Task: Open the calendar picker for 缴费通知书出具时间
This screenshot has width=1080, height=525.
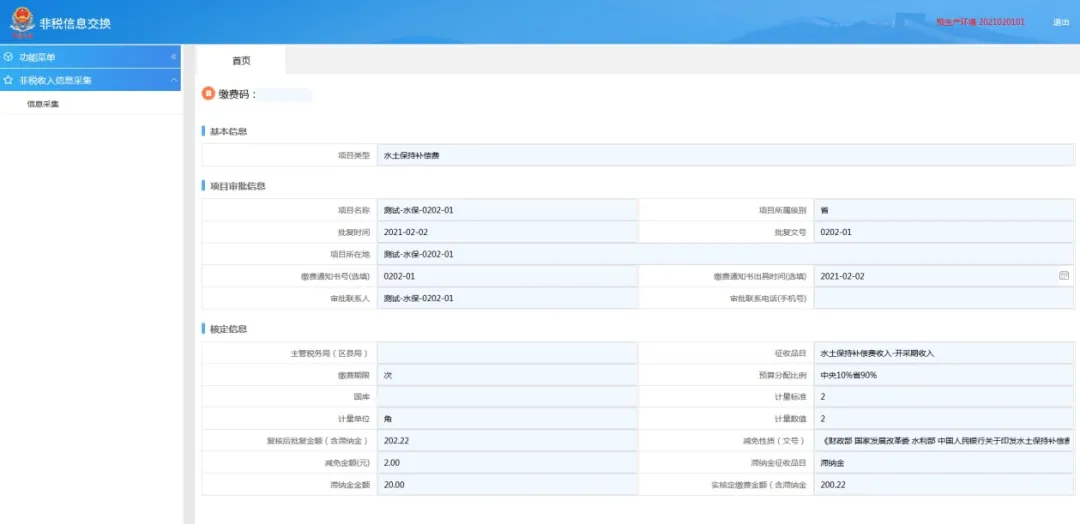Action: tap(1063, 275)
